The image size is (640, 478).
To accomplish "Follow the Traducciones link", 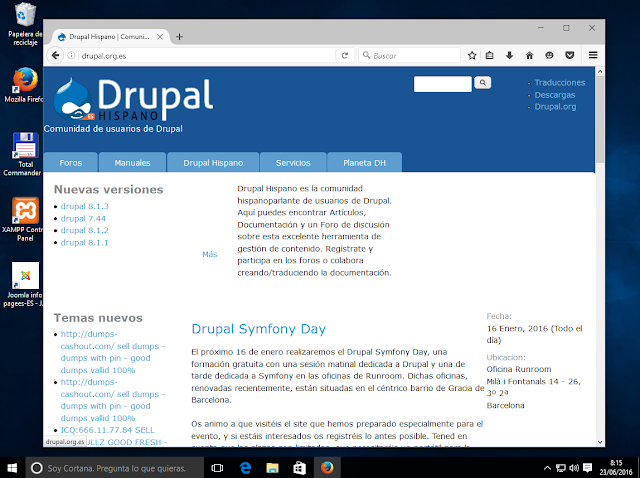I will click(560, 83).
